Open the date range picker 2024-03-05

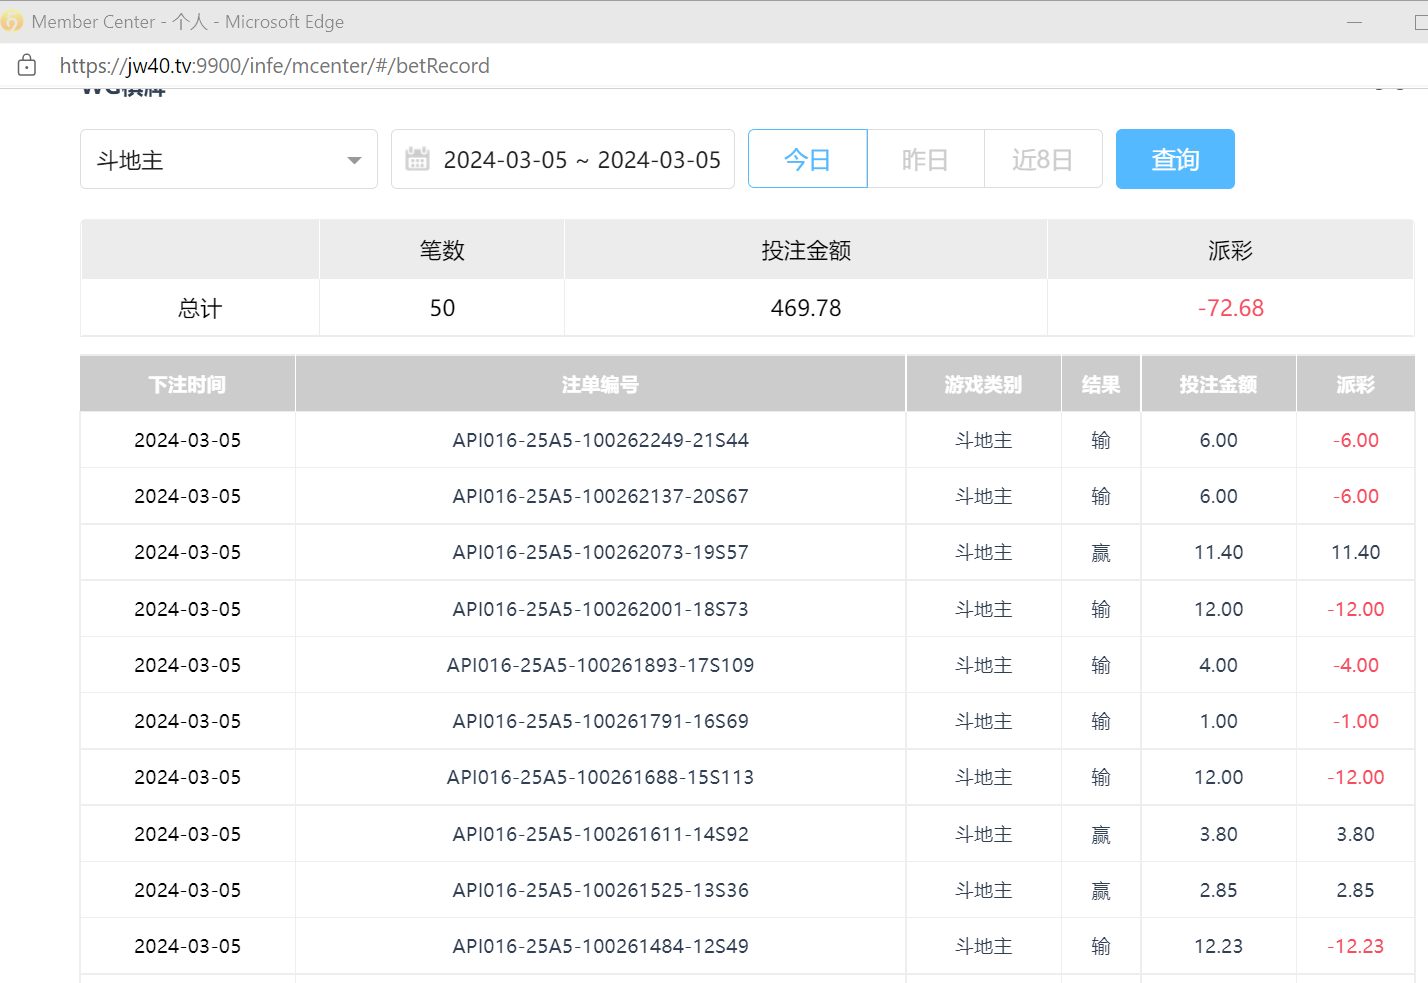click(x=581, y=160)
